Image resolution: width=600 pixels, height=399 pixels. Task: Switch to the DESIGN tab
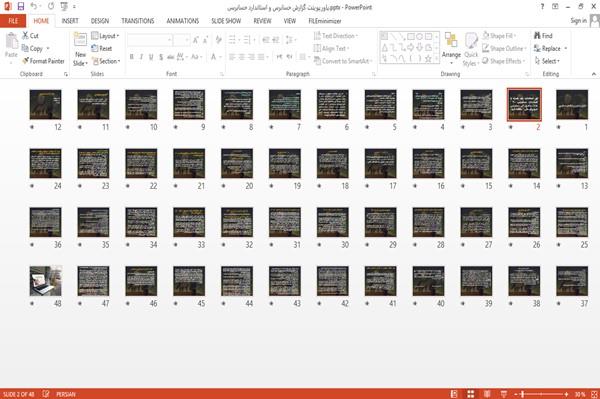[x=100, y=21]
